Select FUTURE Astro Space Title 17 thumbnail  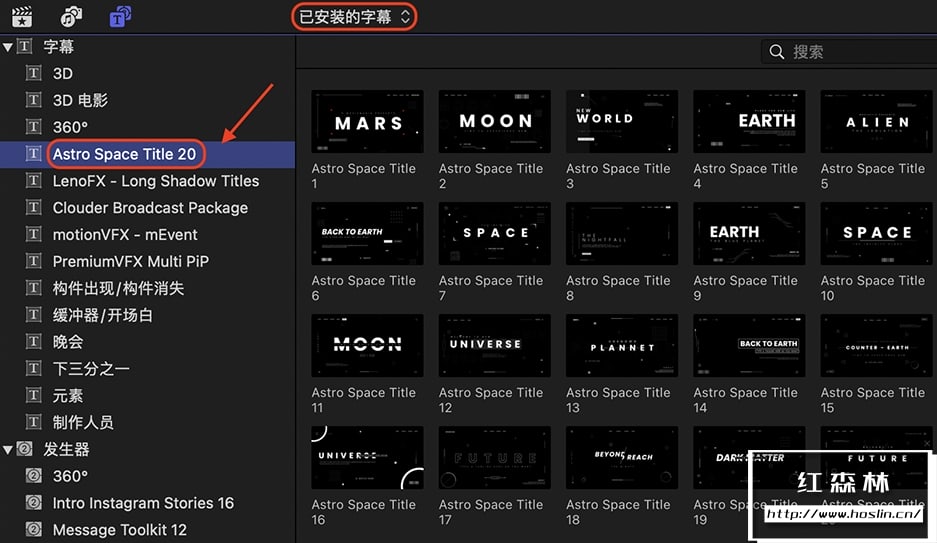[495, 458]
